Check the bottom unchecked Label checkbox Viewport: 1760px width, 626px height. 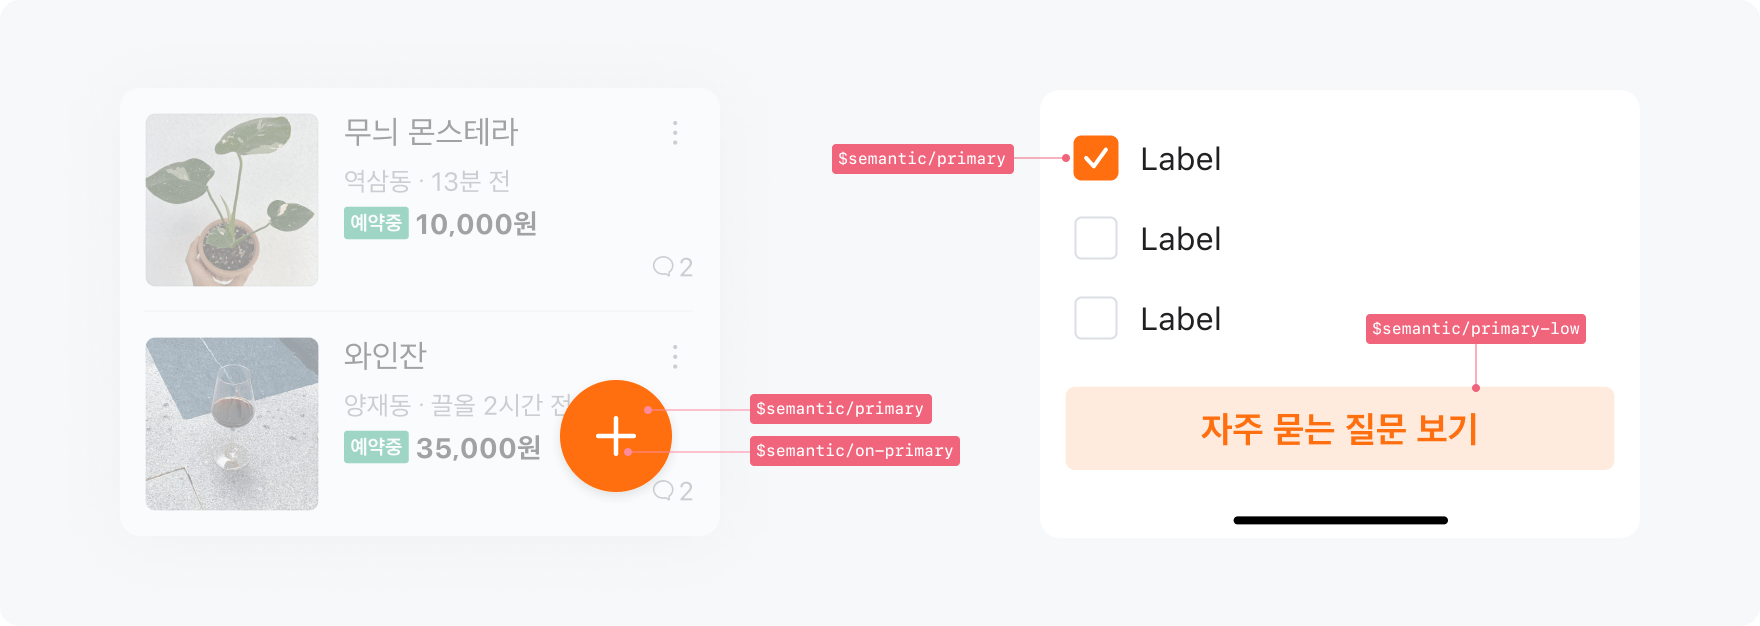(1096, 319)
